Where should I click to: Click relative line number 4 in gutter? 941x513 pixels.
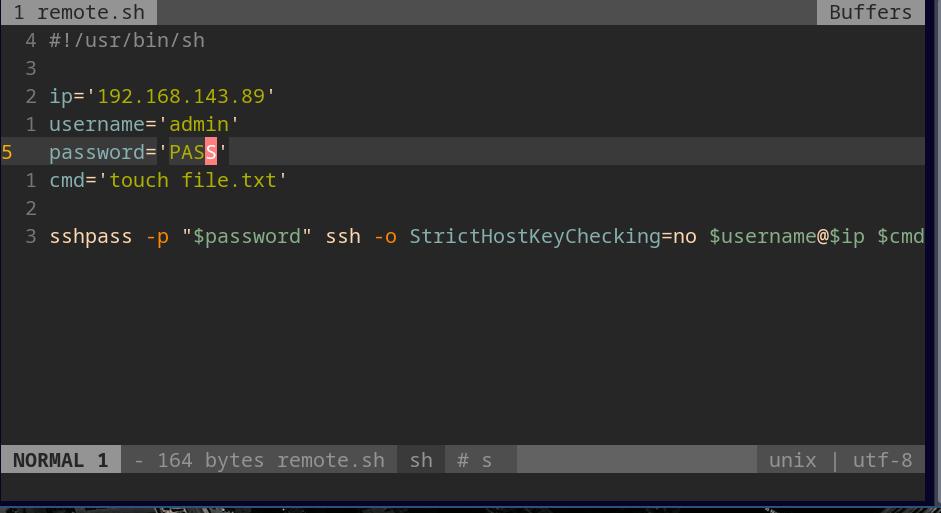pyautogui.click(x=31, y=40)
